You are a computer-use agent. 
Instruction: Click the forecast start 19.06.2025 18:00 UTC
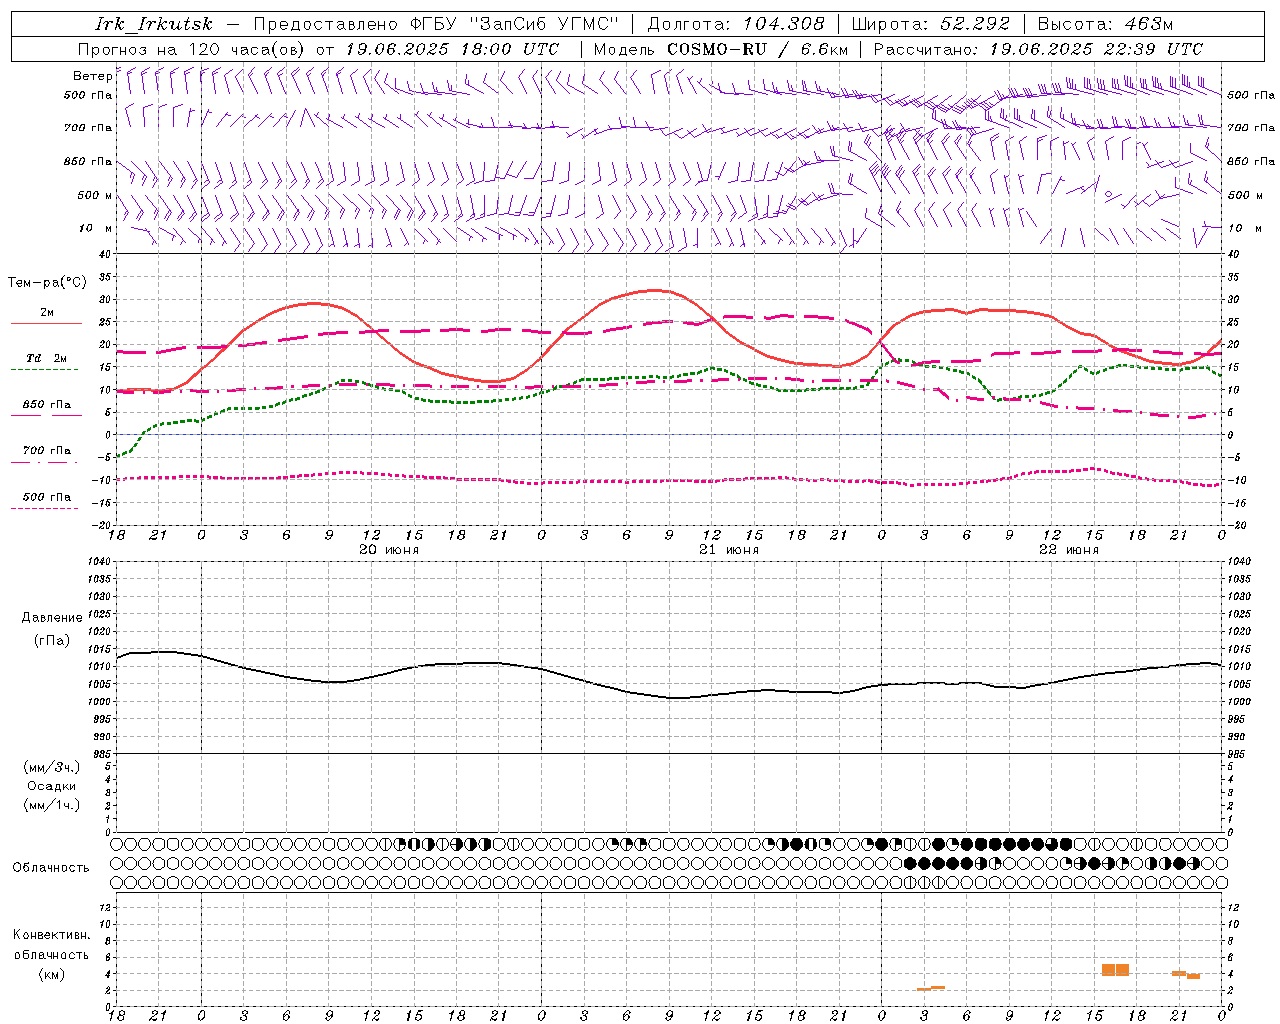[452, 49]
